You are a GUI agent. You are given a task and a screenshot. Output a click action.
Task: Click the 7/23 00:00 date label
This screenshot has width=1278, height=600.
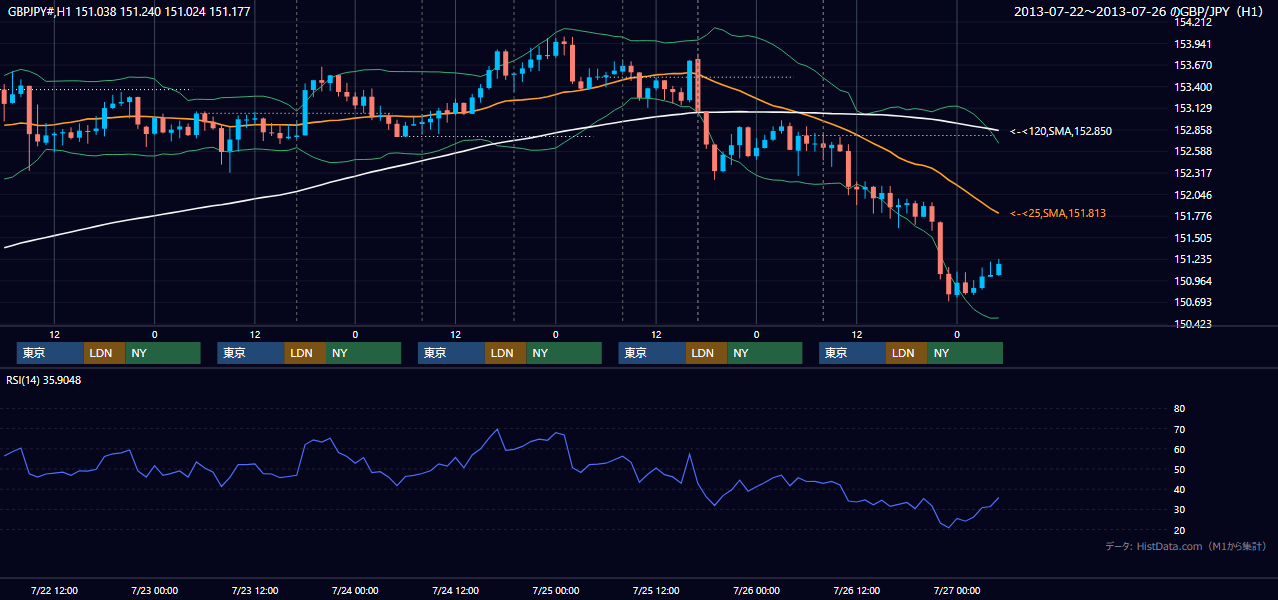tap(154, 591)
